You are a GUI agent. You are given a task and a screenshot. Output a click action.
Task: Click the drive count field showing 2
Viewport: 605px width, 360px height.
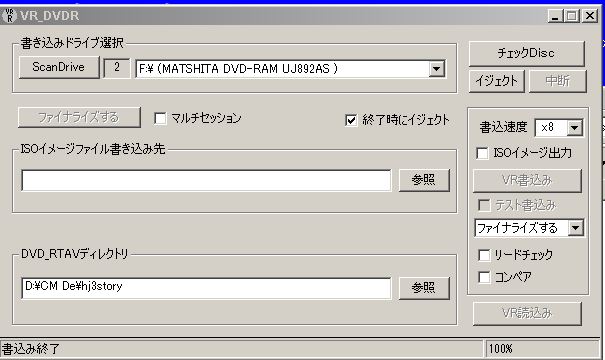click(117, 68)
